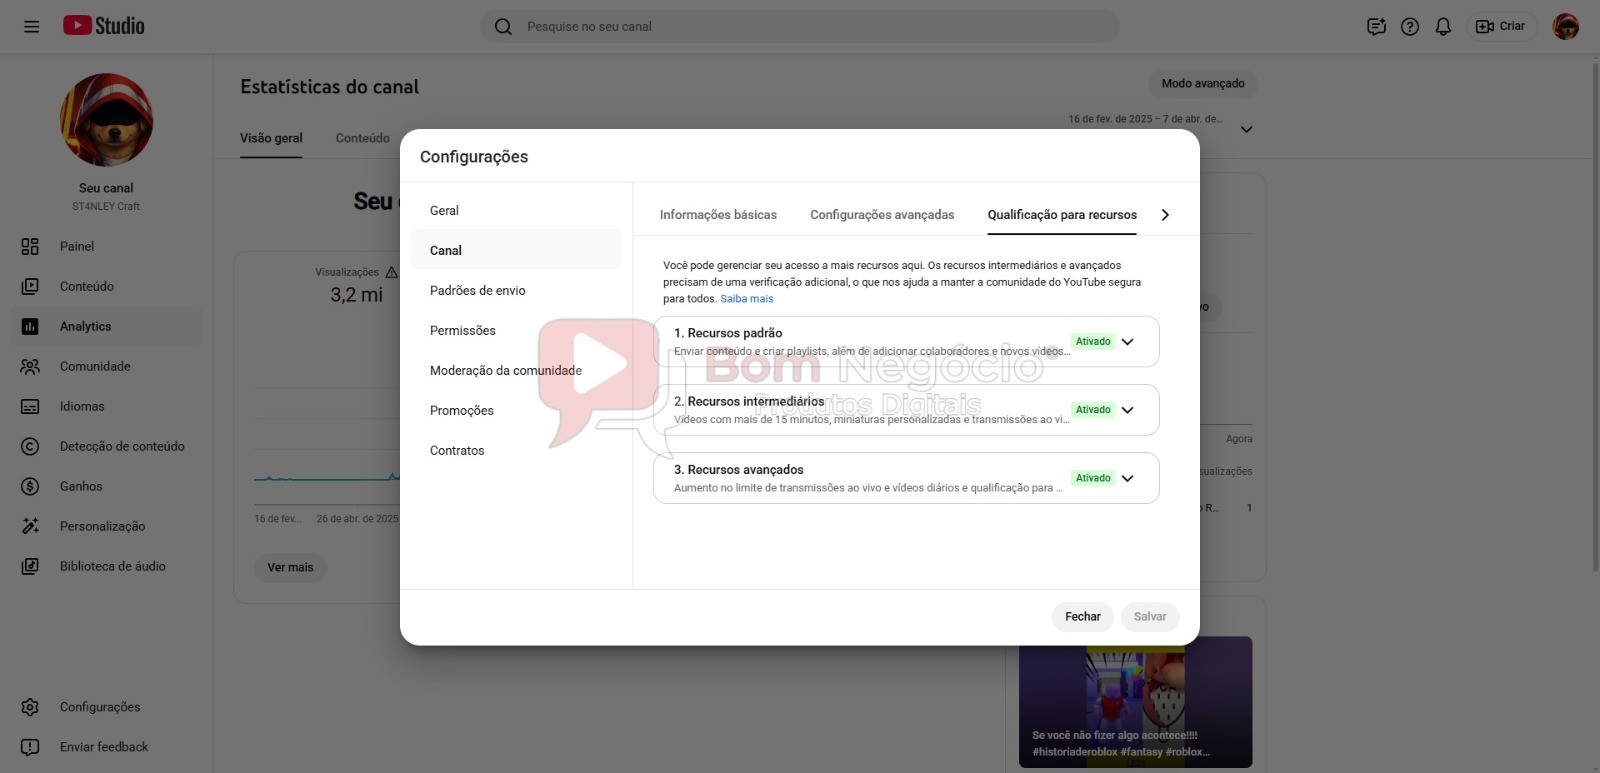Click the Fechar button
The height and width of the screenshot is (773, 1600).
click(1082, 617)
